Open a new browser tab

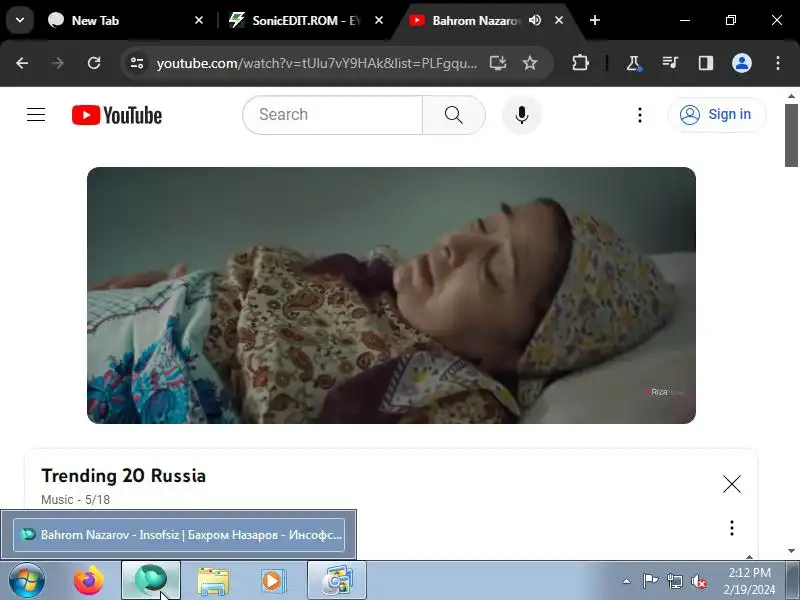click(594, 20)
